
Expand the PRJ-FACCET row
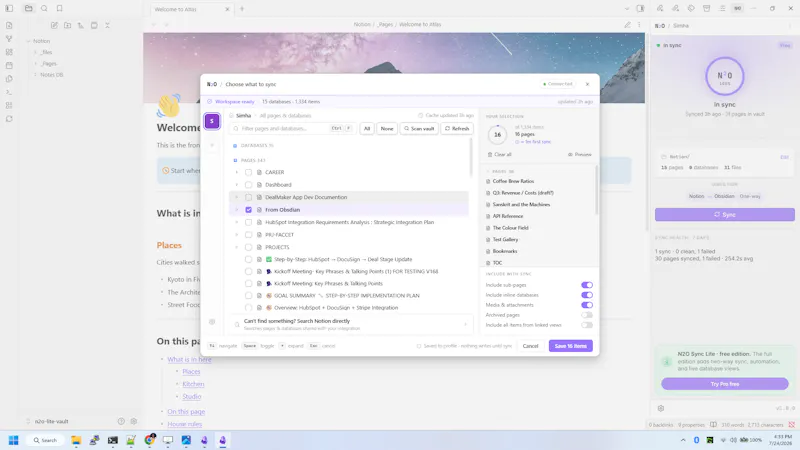(x=237, y=235)
